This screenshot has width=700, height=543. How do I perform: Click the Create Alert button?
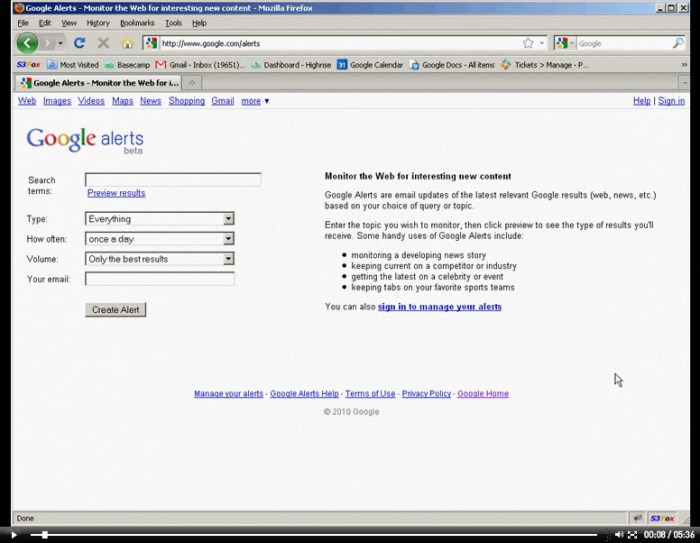click(116, 309)
